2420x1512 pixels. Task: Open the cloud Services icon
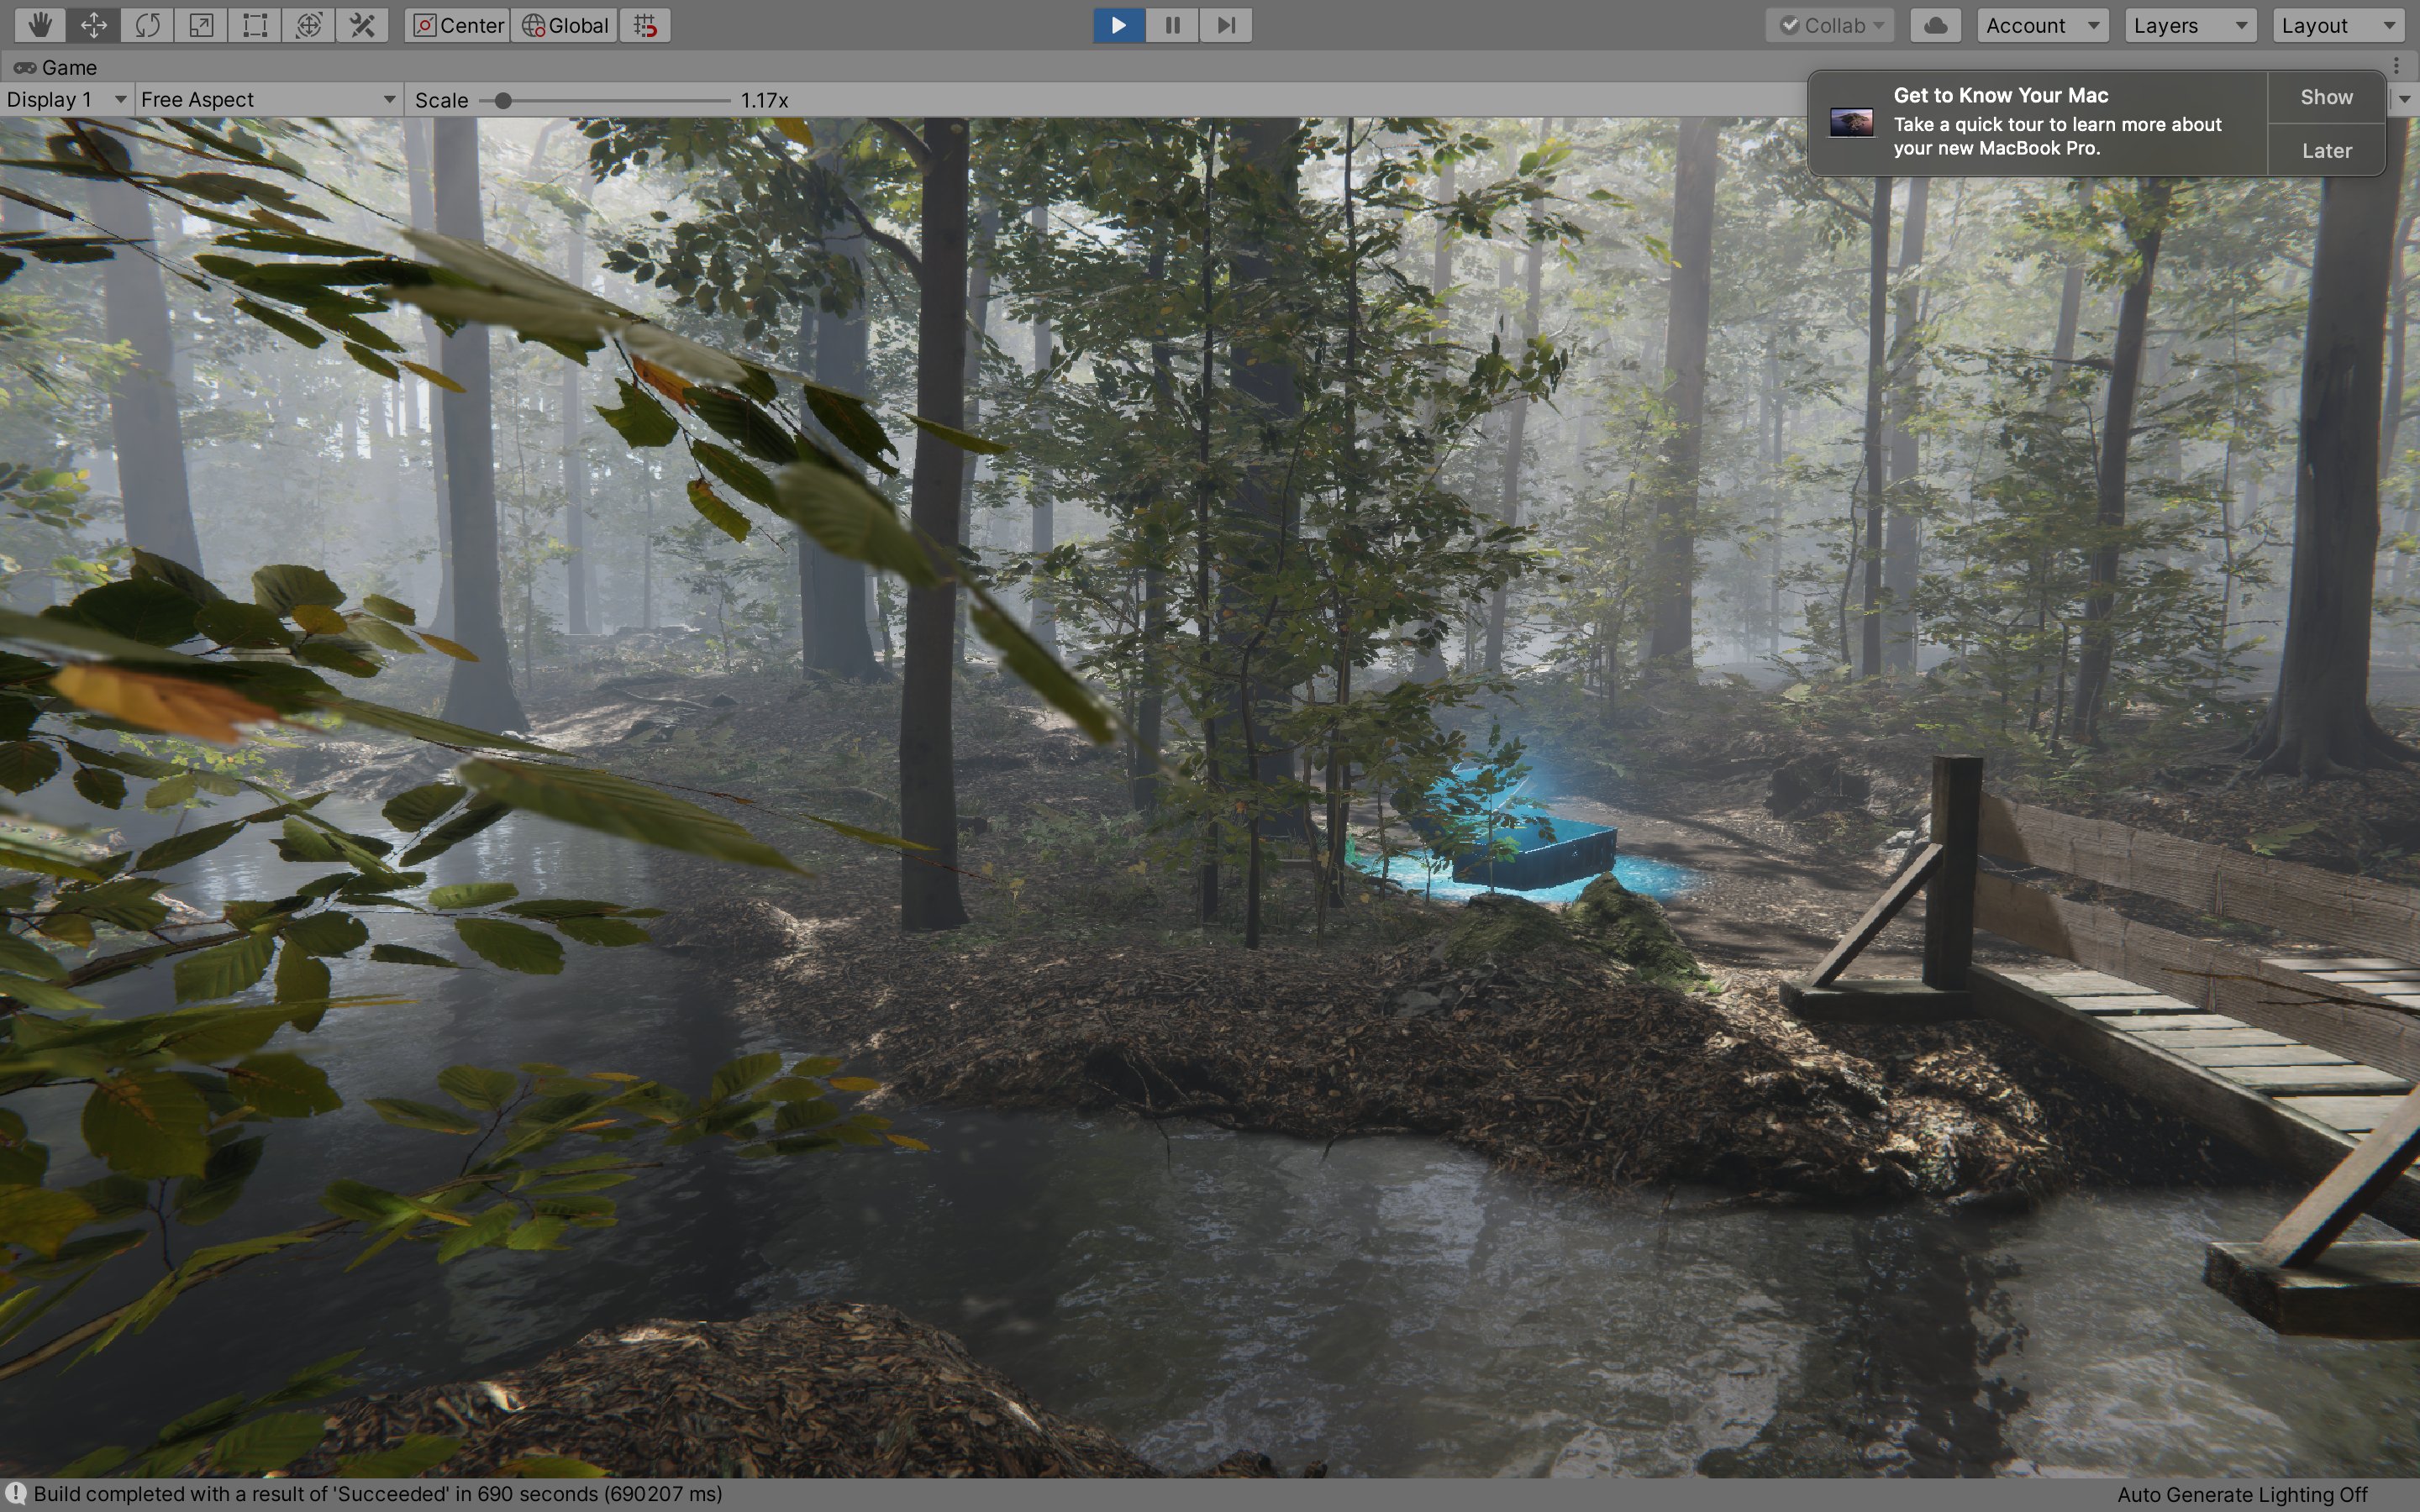tap(1935, 25)
